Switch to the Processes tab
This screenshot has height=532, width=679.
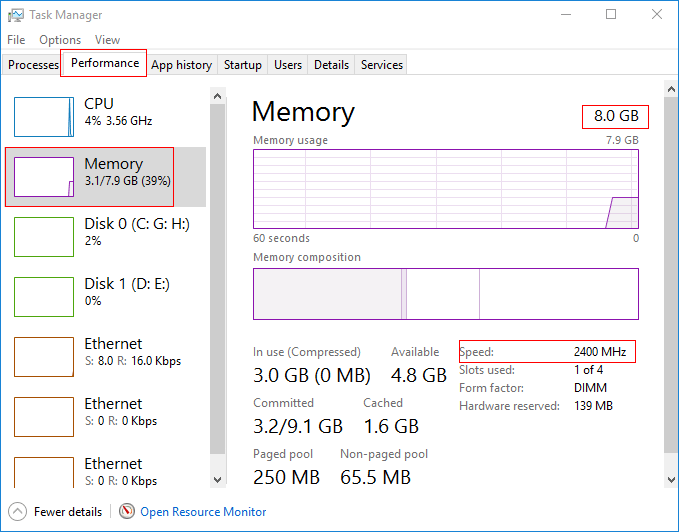point(33,64)
